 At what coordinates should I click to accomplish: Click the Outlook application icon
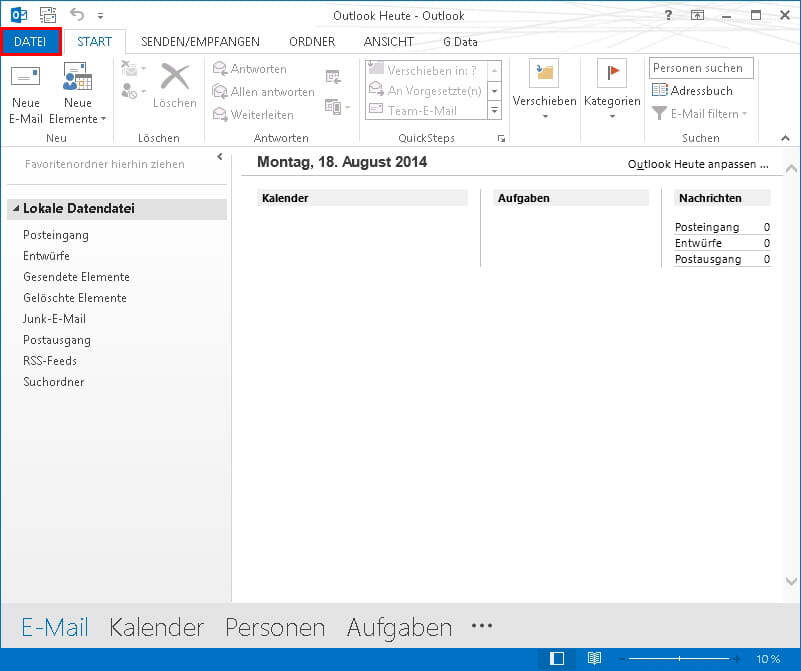click(x=19, y=15)
